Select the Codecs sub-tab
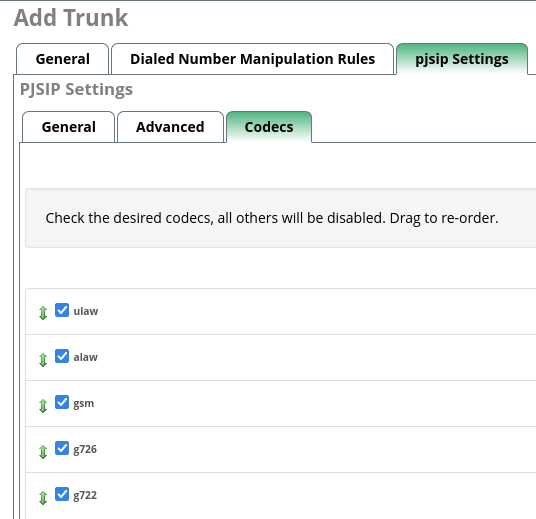 tap(269, 127)
